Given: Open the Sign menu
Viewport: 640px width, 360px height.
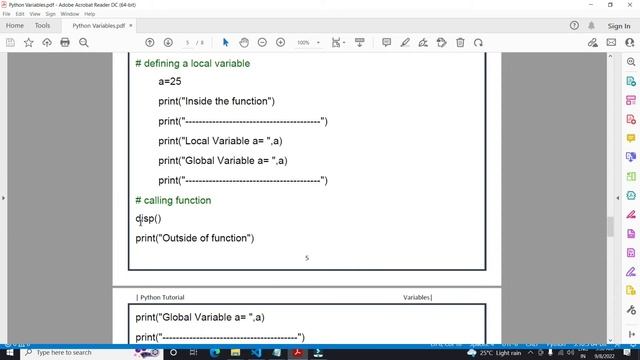Looking at the screenshot, I should pyautogui.click(x=50, y=14).
